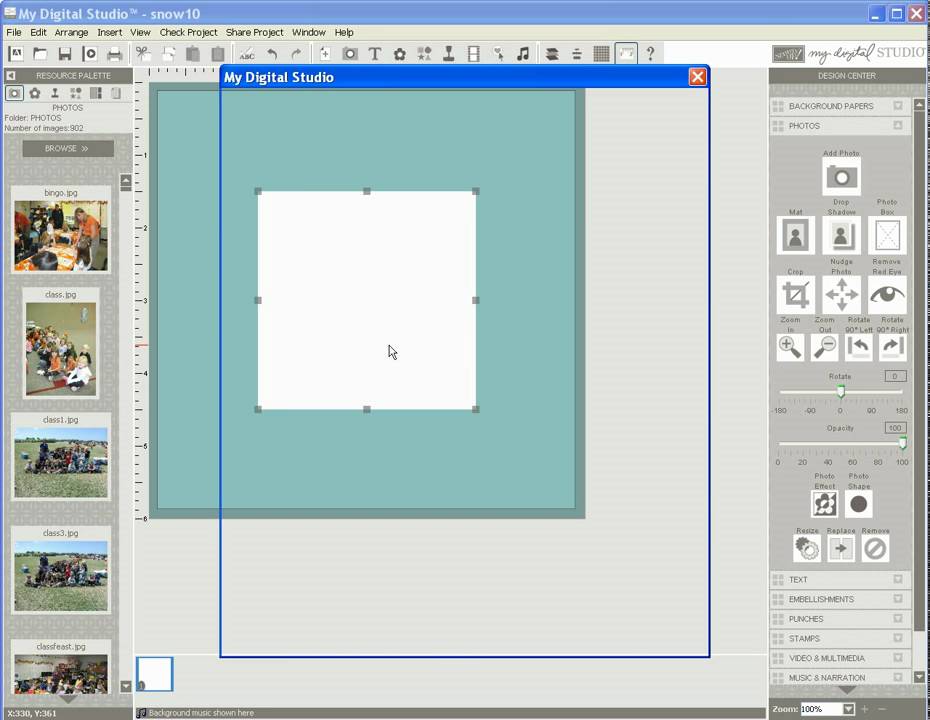Screen dimensions: 930x720
Task: Click the Rotate slider handle
Action: (840, 391)
